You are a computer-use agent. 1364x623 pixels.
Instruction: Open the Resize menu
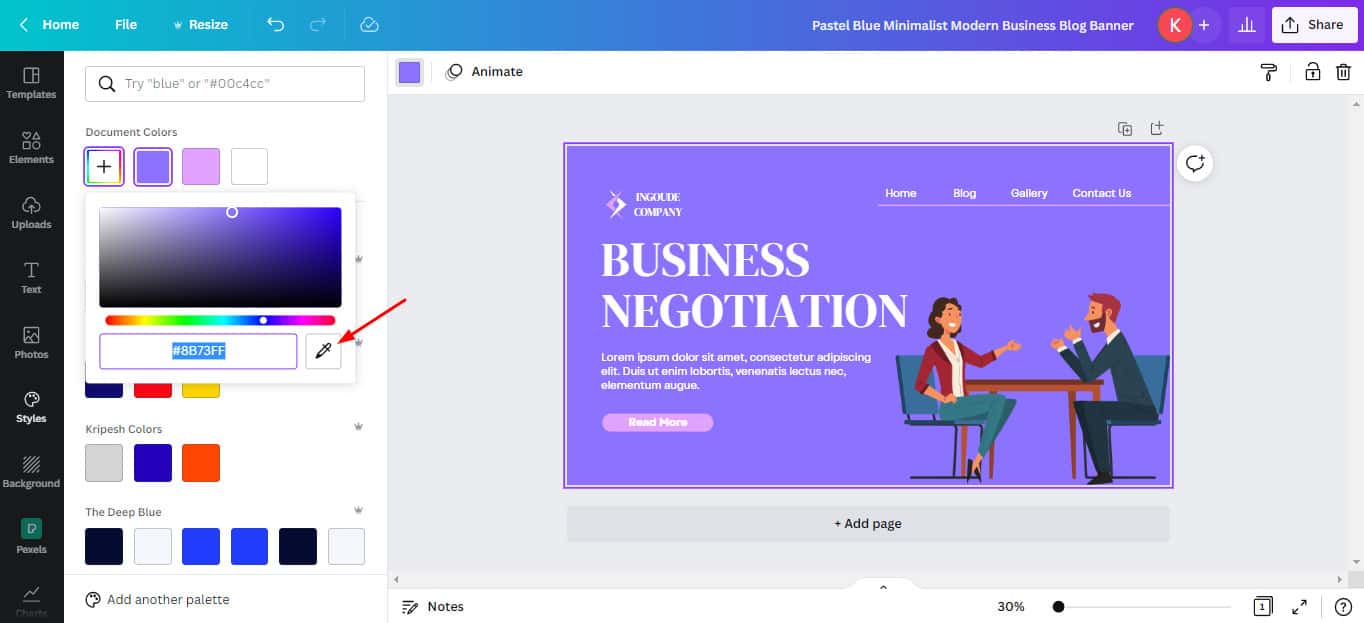click(200, 25)
